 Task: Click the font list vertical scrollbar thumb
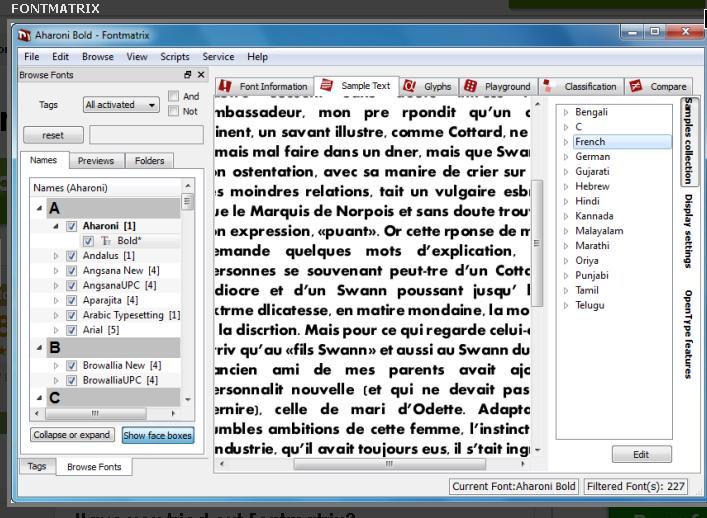click(188, 201)
